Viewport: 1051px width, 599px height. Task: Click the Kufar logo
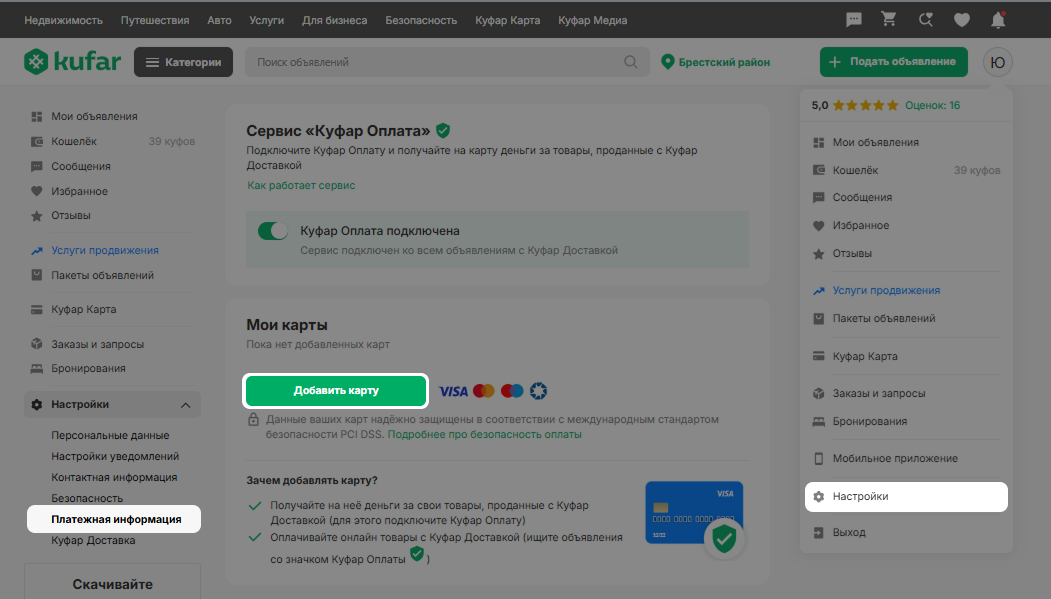pyautogui.click(x=72, y=62)
